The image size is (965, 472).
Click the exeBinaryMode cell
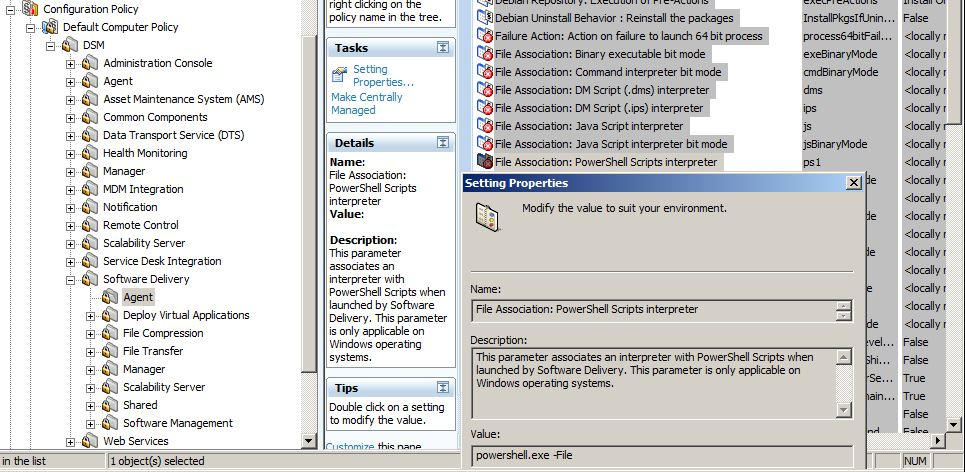tap(840, 54)
